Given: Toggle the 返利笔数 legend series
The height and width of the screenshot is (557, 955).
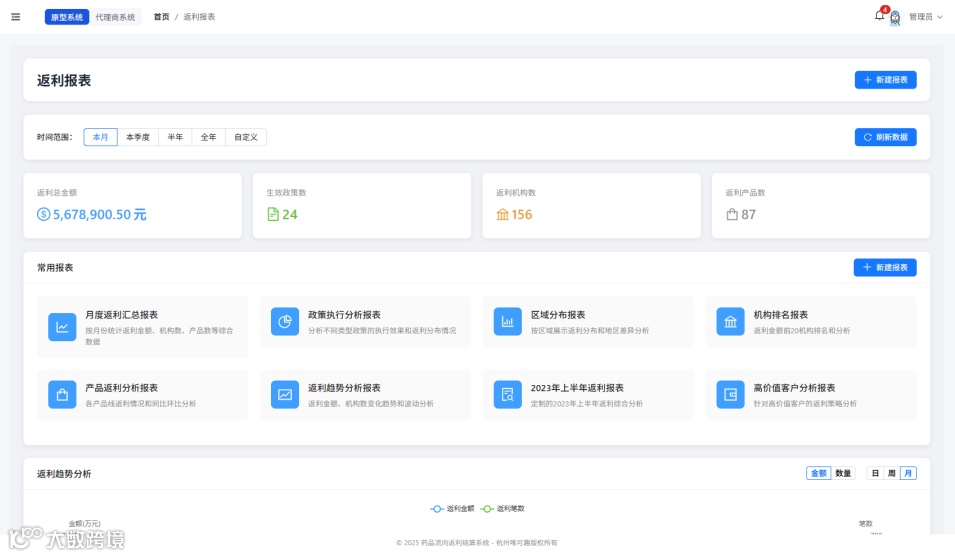Looking at the screenshot, I should coord(502,508).
